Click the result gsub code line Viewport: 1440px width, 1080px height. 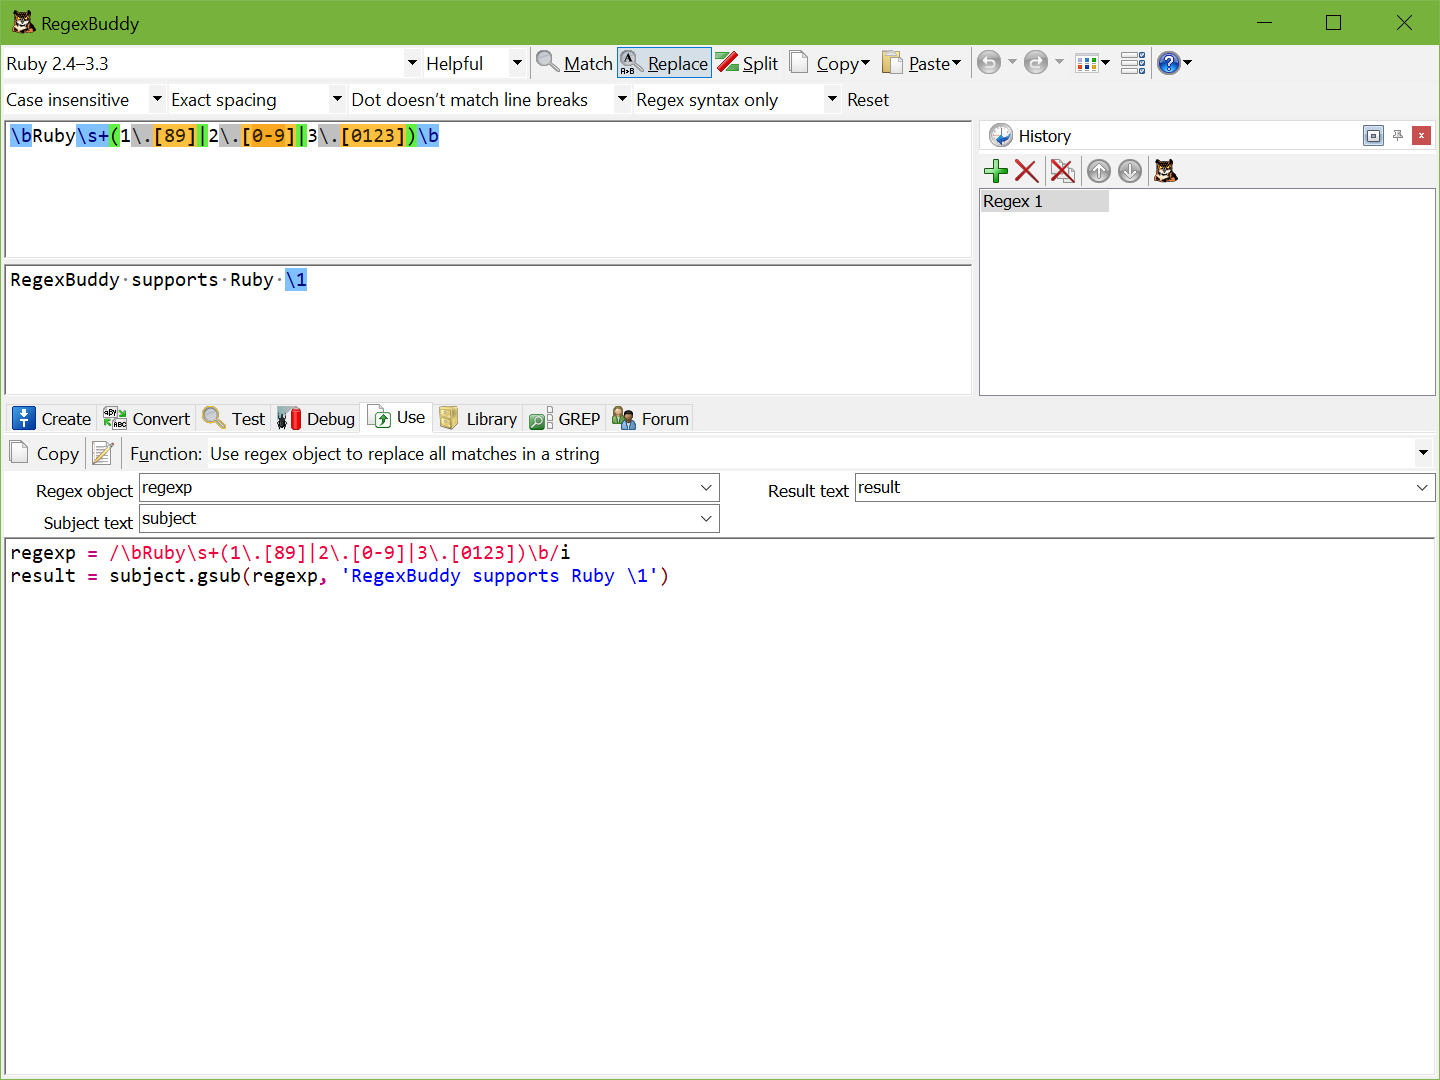(x=339, y=576)
